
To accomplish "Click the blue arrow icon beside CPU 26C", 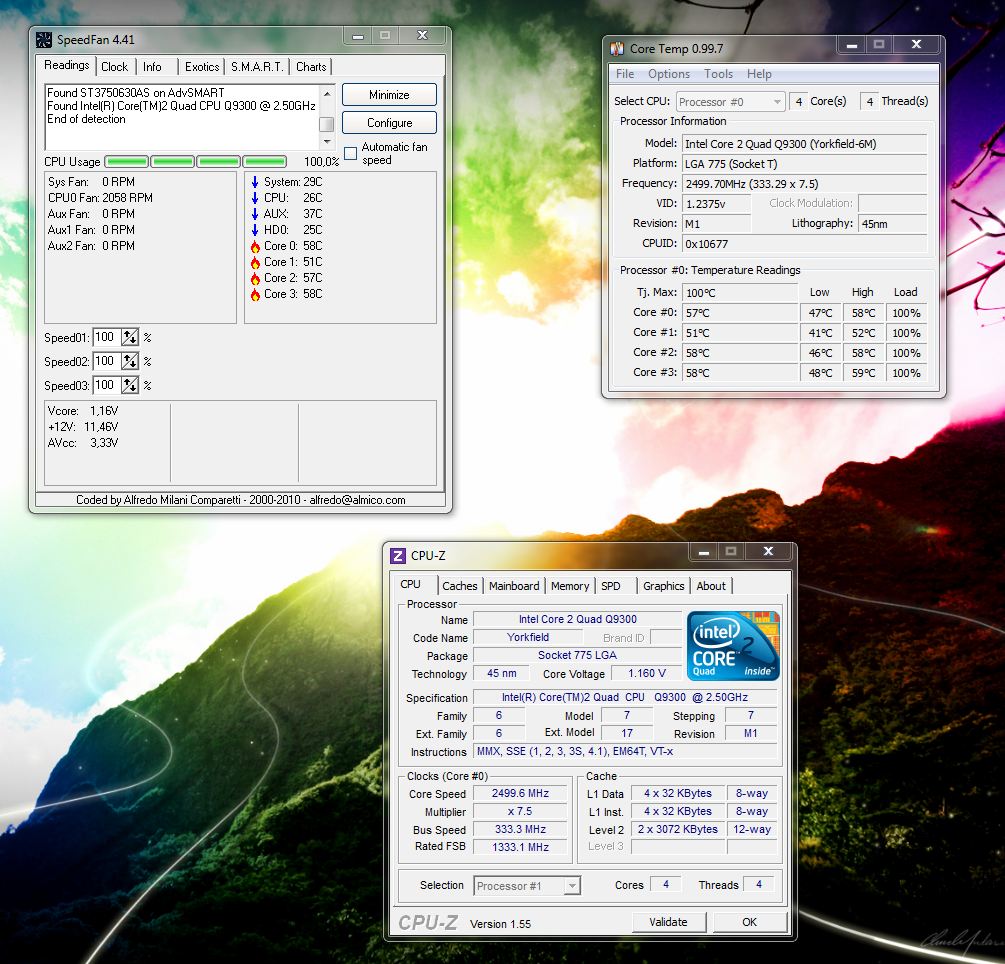I will 255,198.
